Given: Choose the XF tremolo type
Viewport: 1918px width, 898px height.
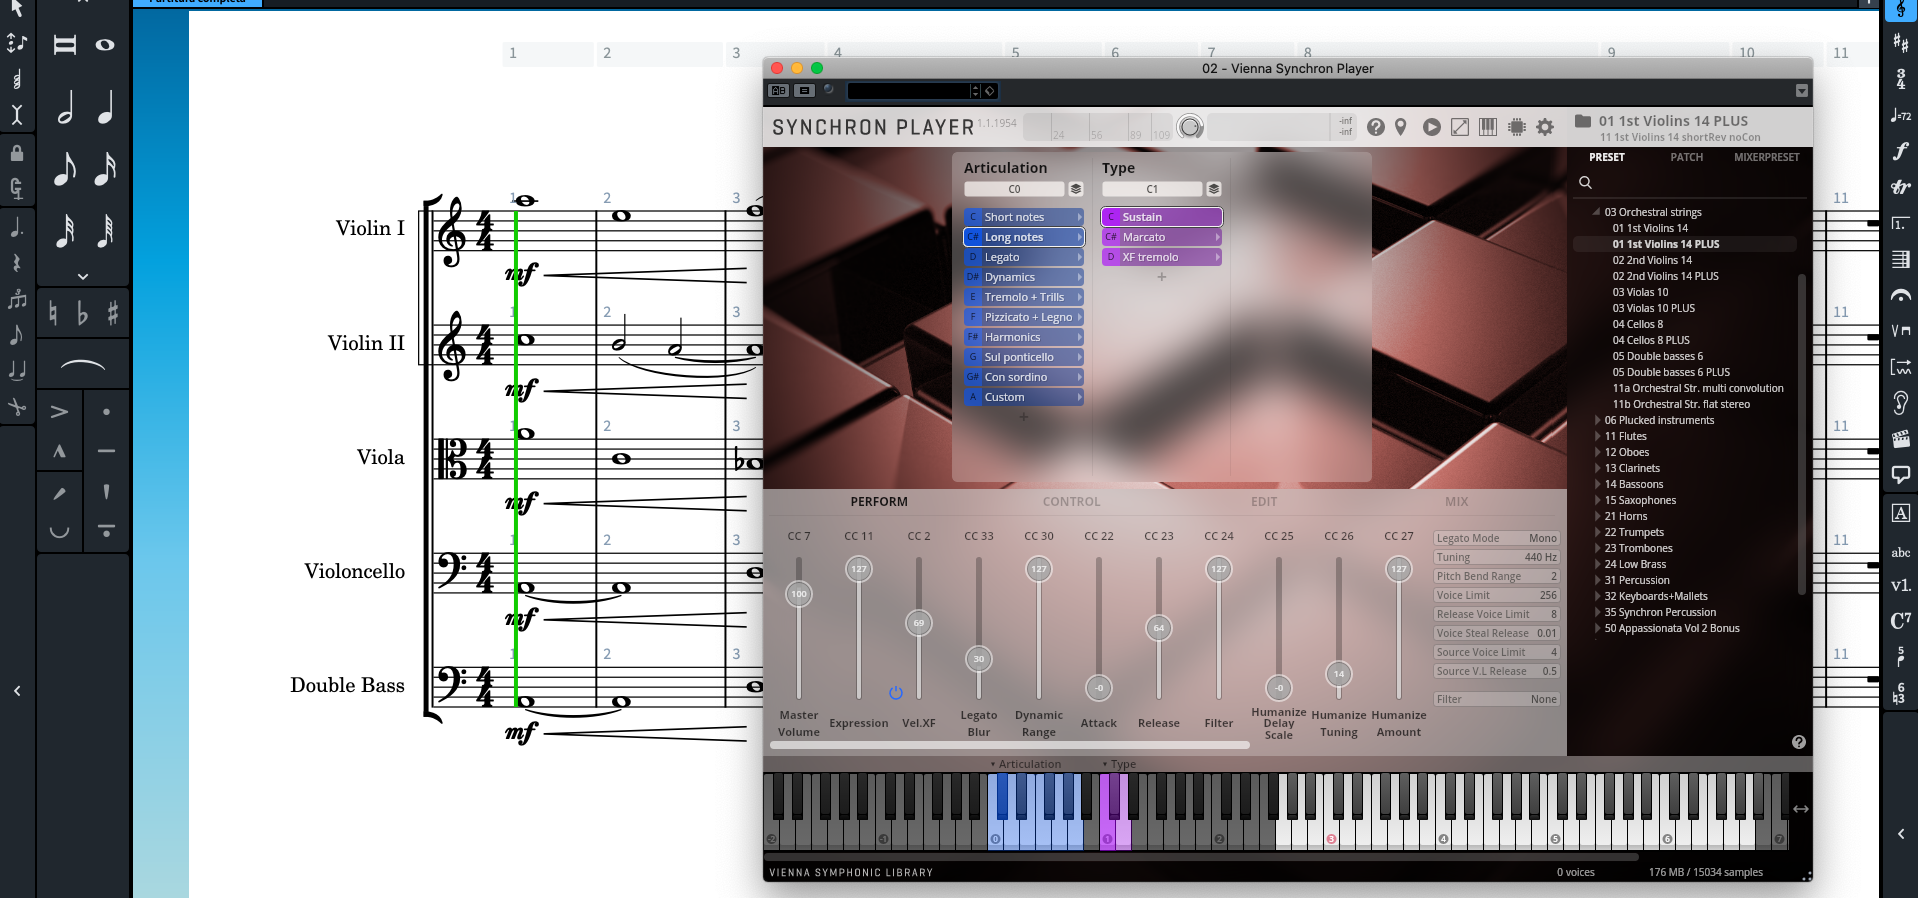Looking at the screenshot, I should 1162,257.
